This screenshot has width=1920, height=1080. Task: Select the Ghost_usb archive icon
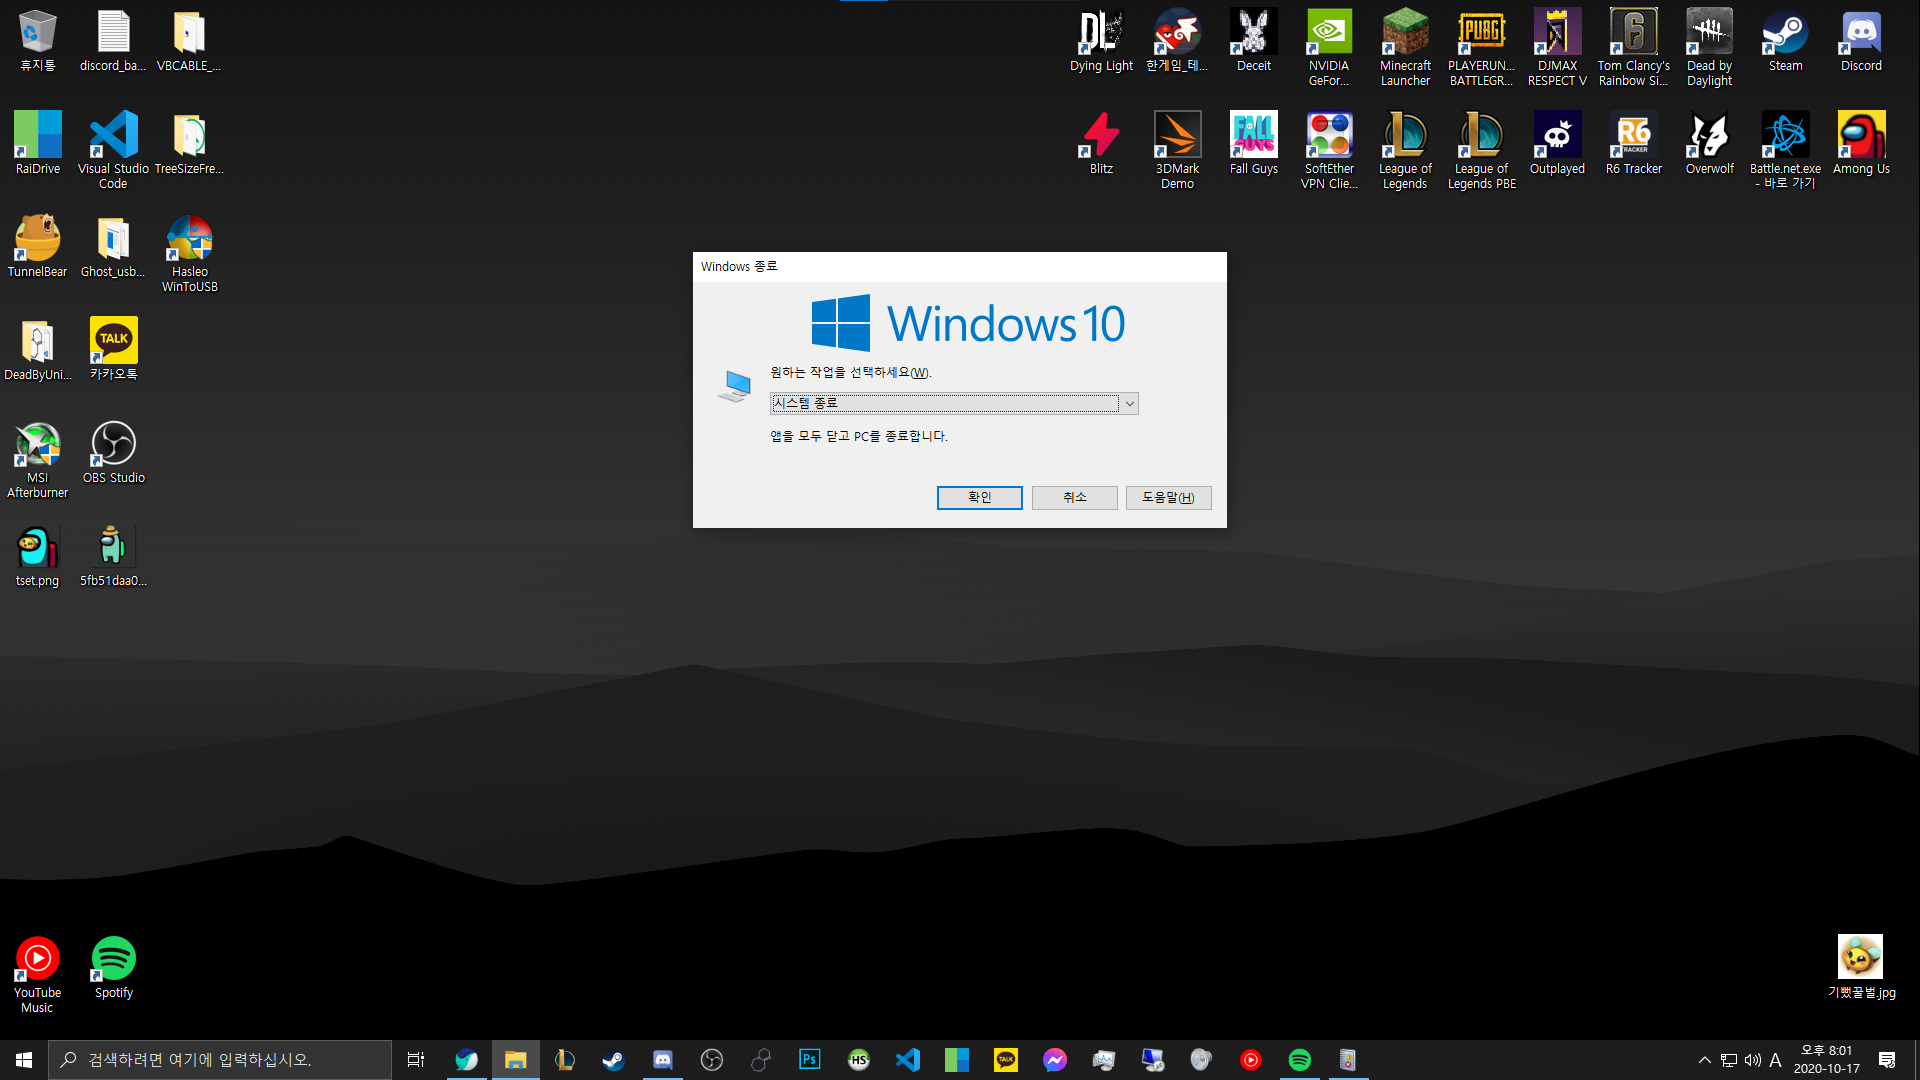click(x=113, y=247)
